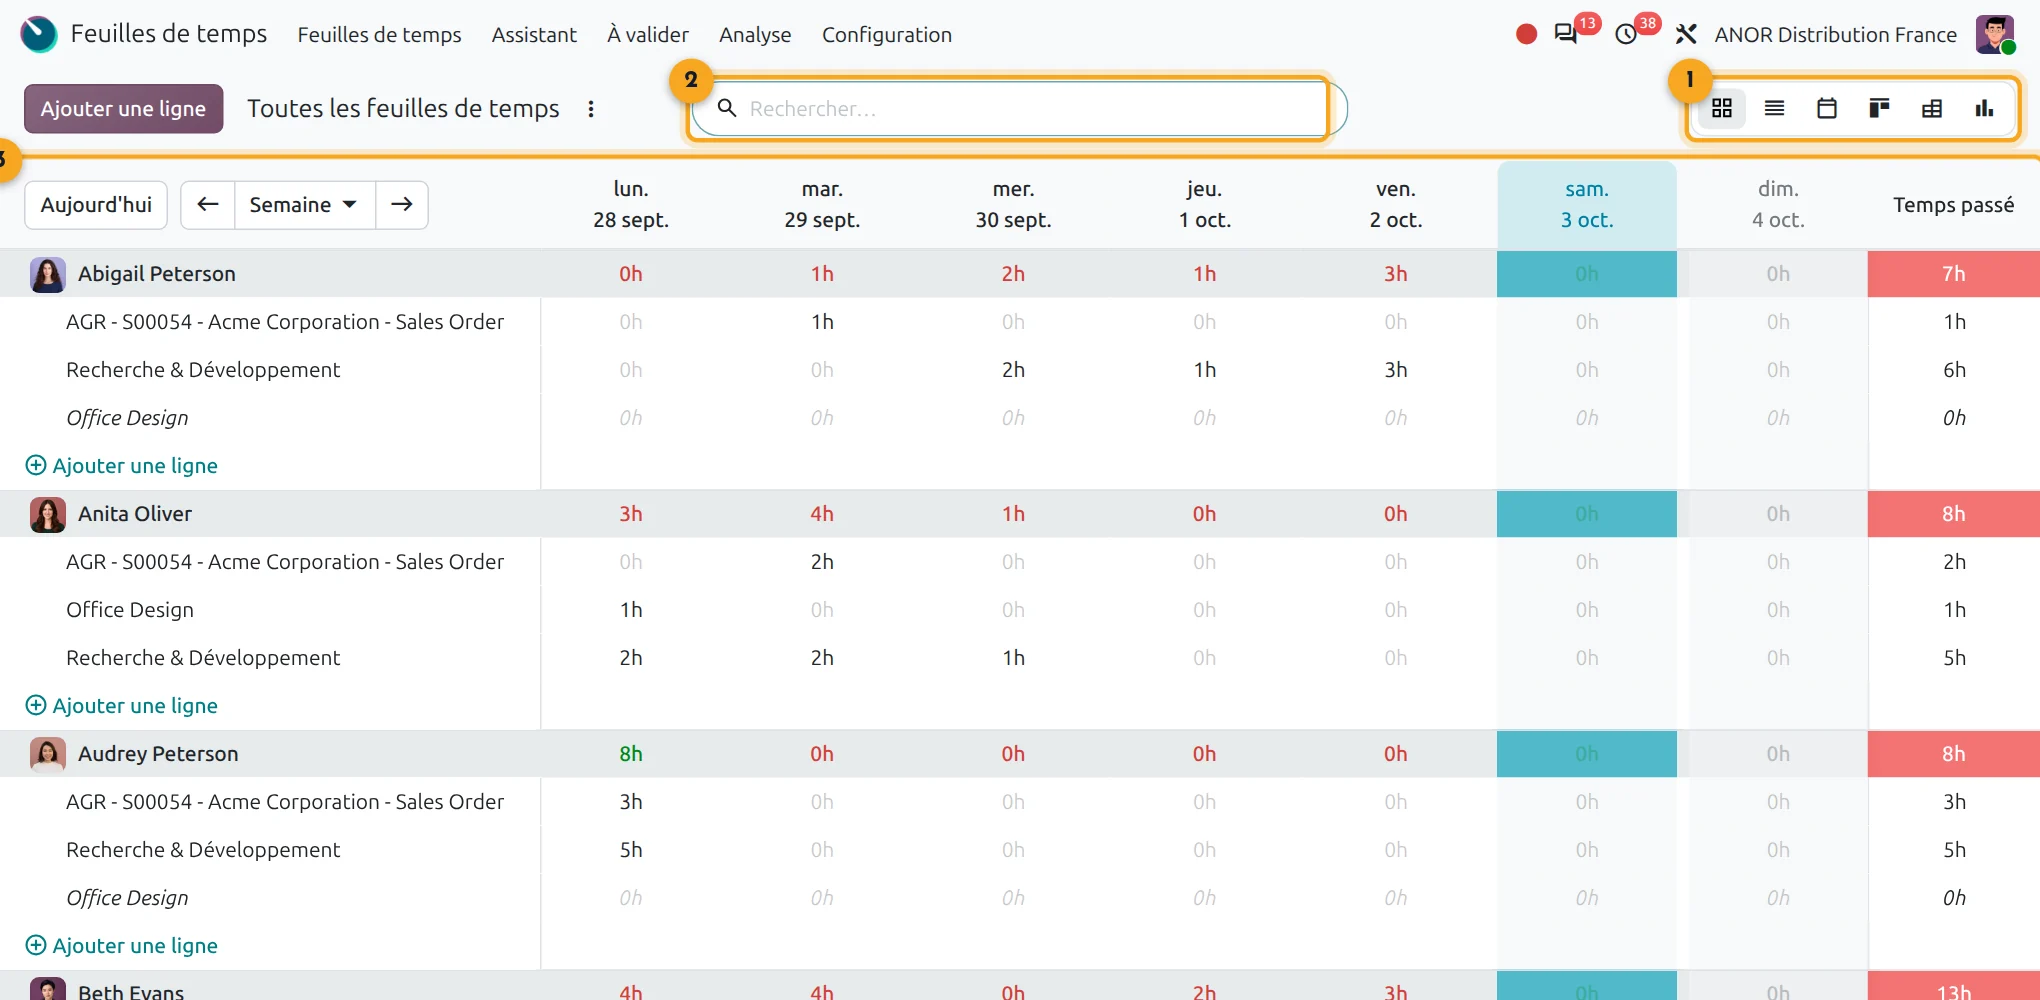Open the Feuilles de temps menu

pyautogui.click(x=379, y=34)
